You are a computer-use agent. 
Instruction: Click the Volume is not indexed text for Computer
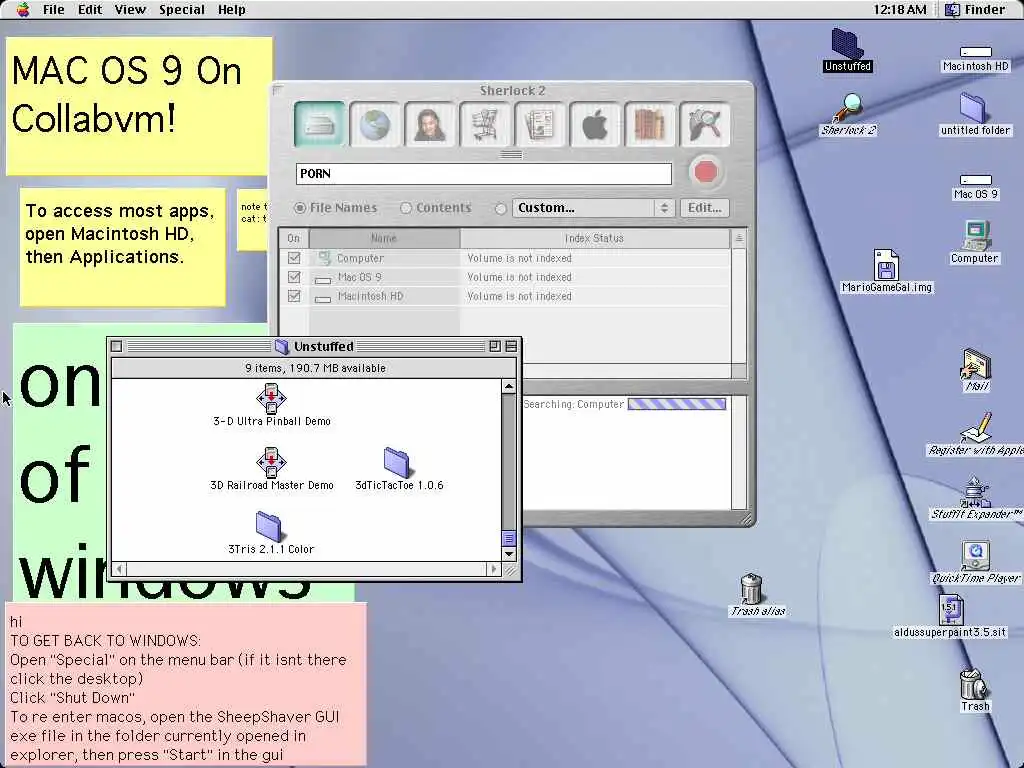click(519, 258)
